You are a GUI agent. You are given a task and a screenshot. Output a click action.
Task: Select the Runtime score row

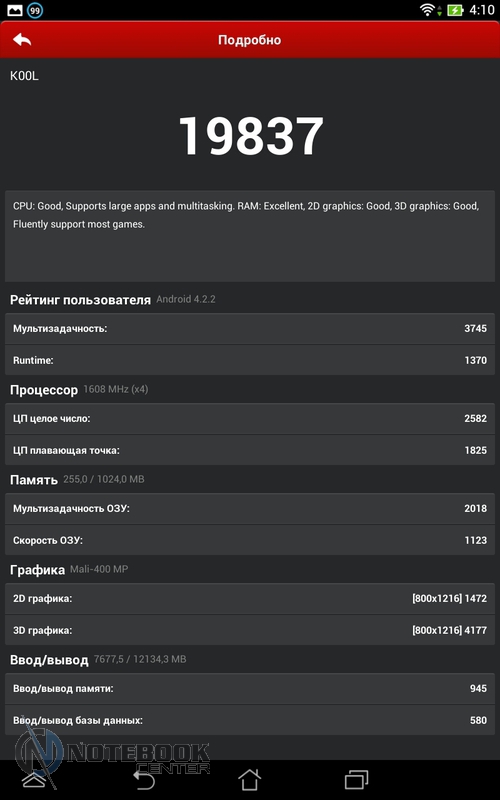(x=249, y=360)
